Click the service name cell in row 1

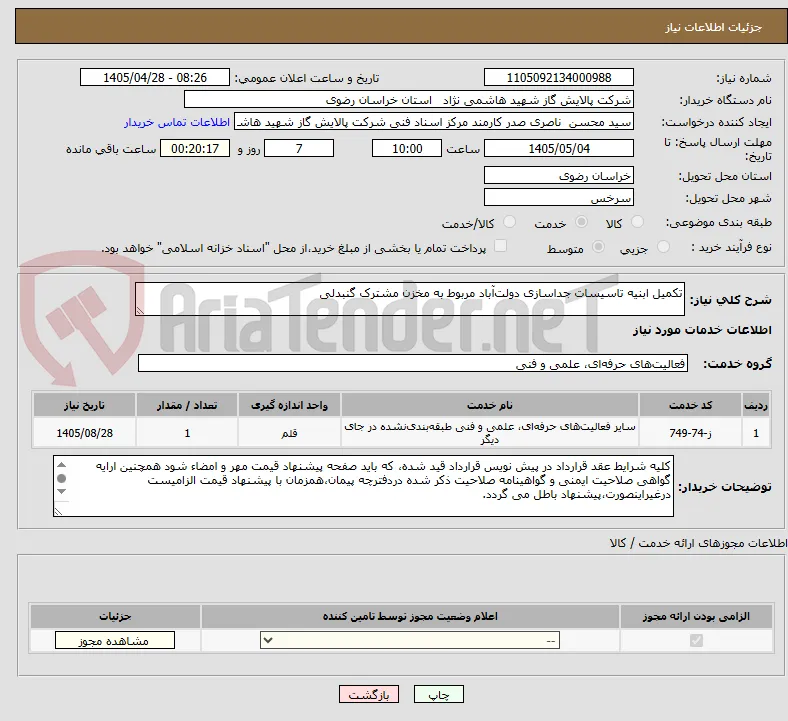pos(489,433)
